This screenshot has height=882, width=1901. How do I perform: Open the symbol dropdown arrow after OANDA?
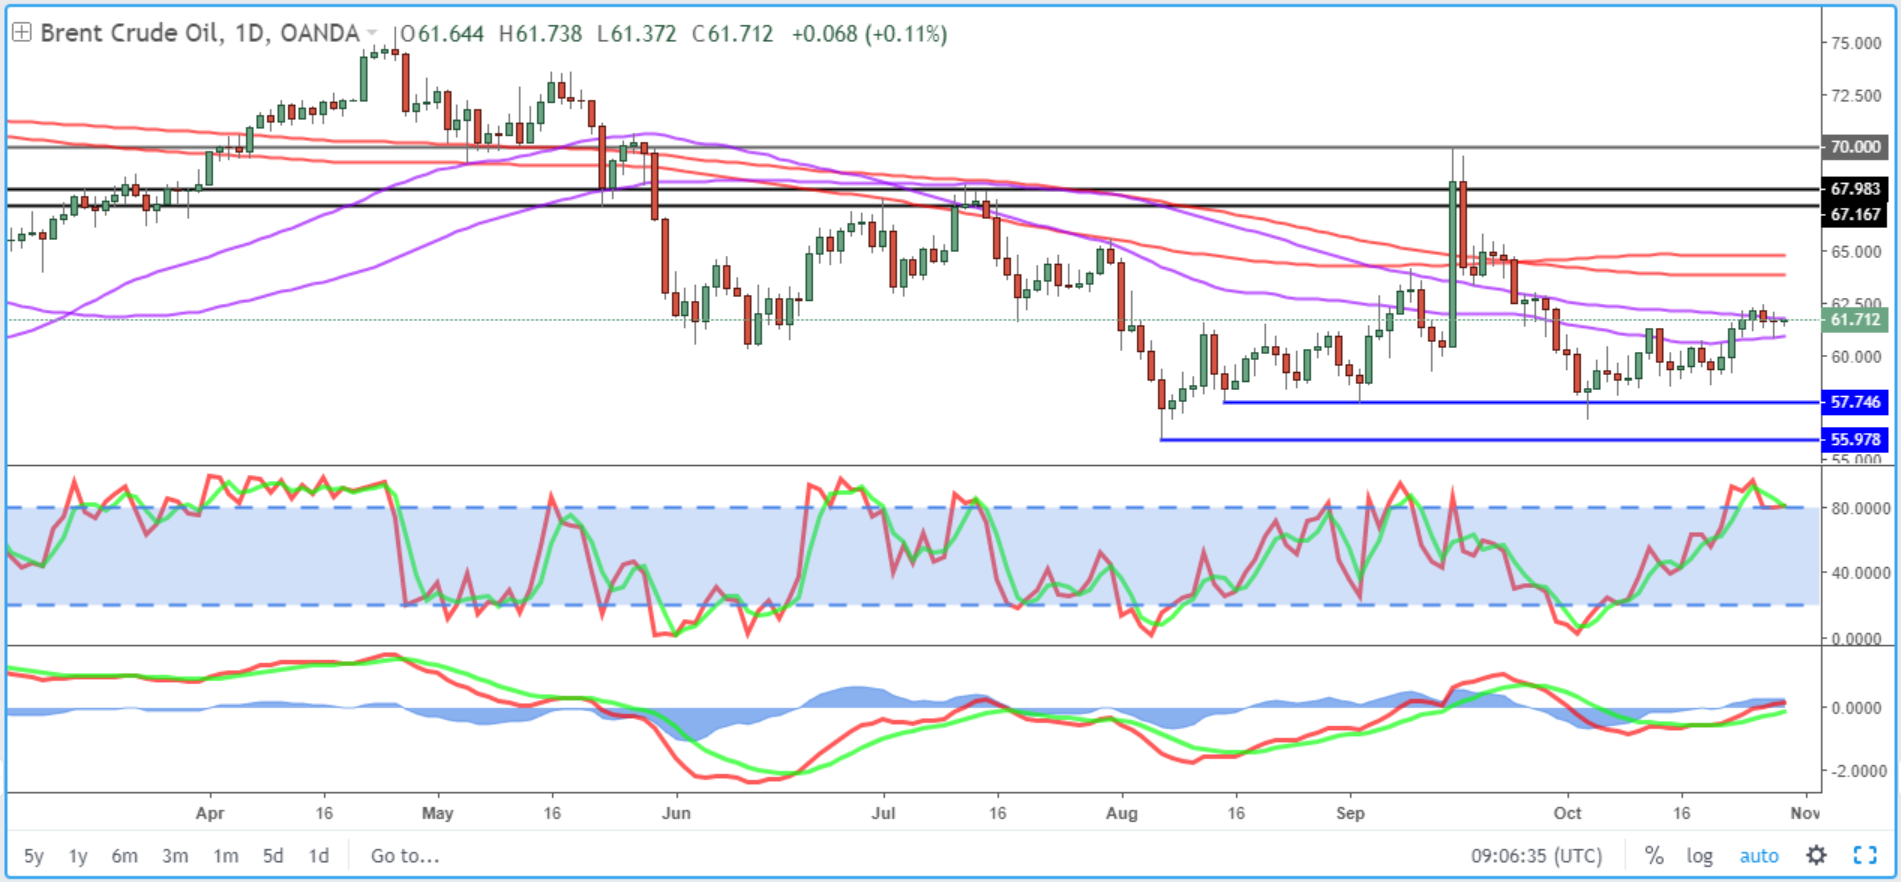(x=373, y=34)
